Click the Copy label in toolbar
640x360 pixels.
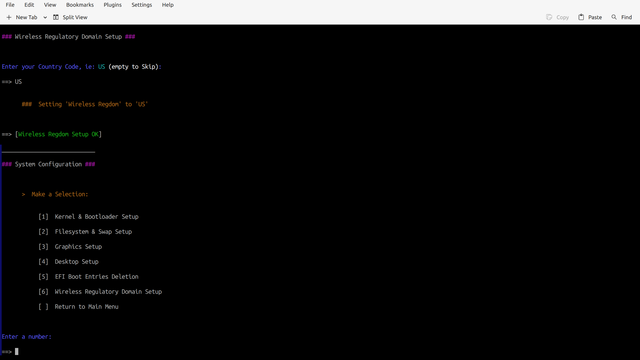[562, 17]
